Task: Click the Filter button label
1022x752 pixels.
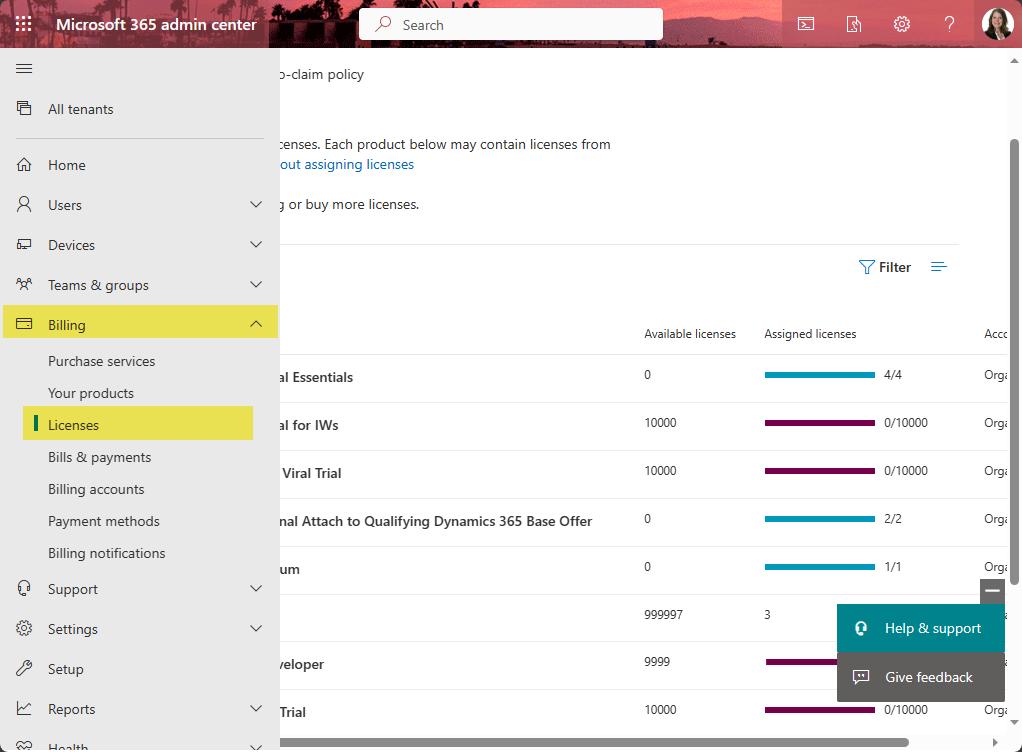Action: pos(894,267)
